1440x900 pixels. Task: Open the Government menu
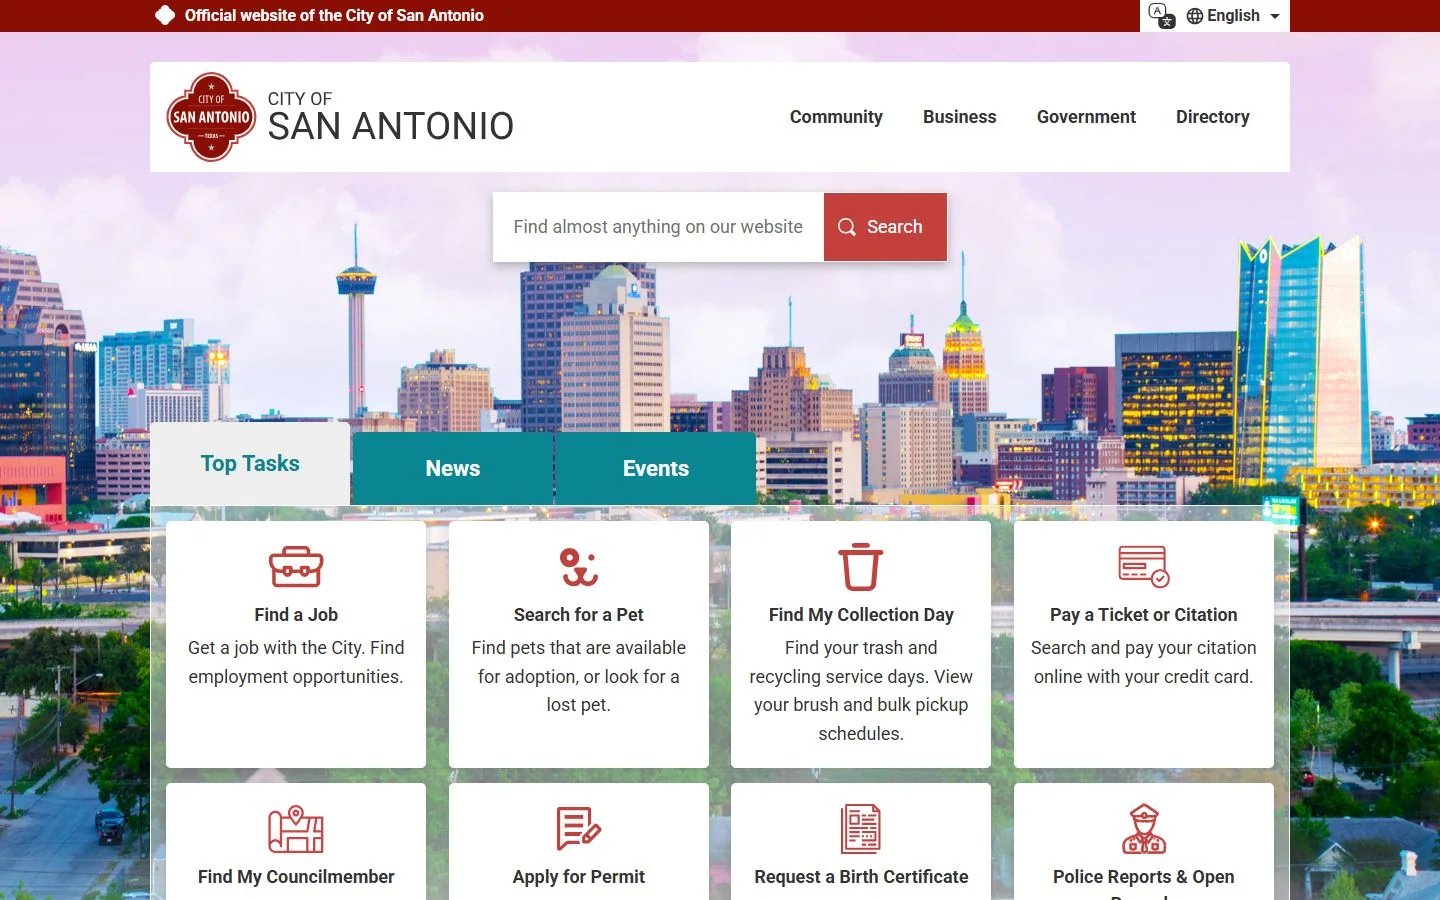pos(1086,117)
